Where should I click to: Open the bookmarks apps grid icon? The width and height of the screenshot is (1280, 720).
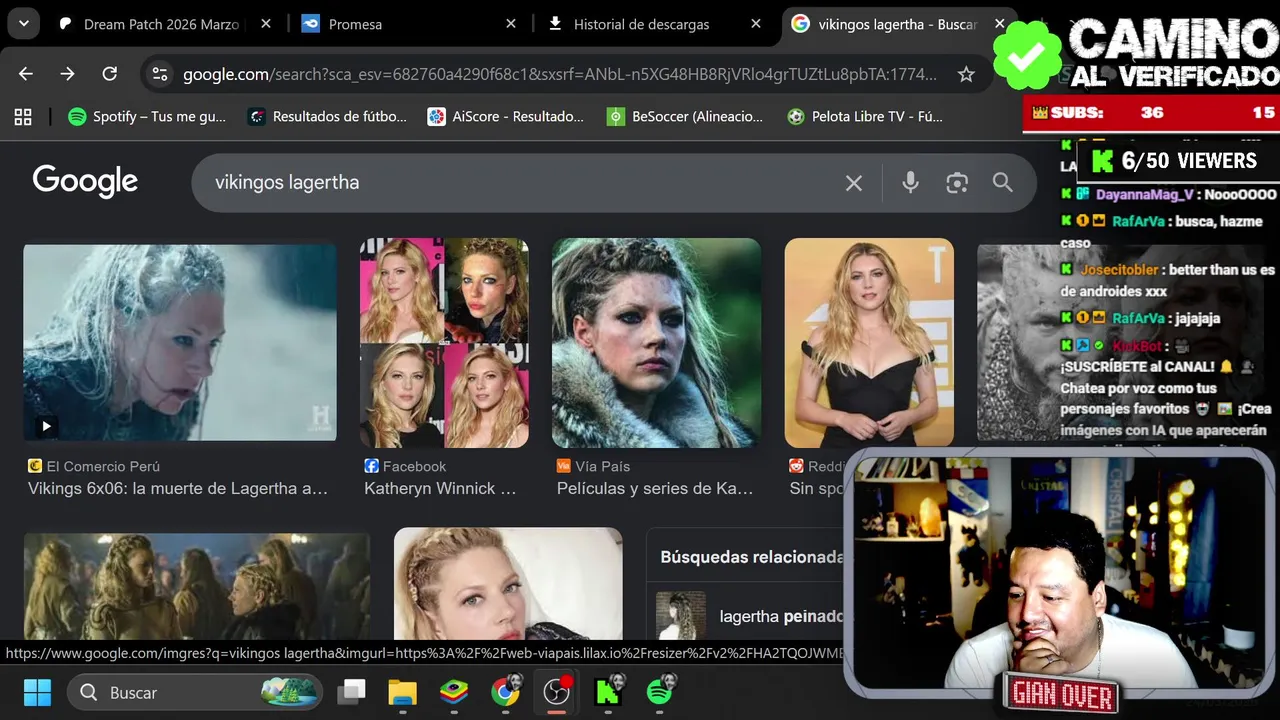(x=23, y=117)
